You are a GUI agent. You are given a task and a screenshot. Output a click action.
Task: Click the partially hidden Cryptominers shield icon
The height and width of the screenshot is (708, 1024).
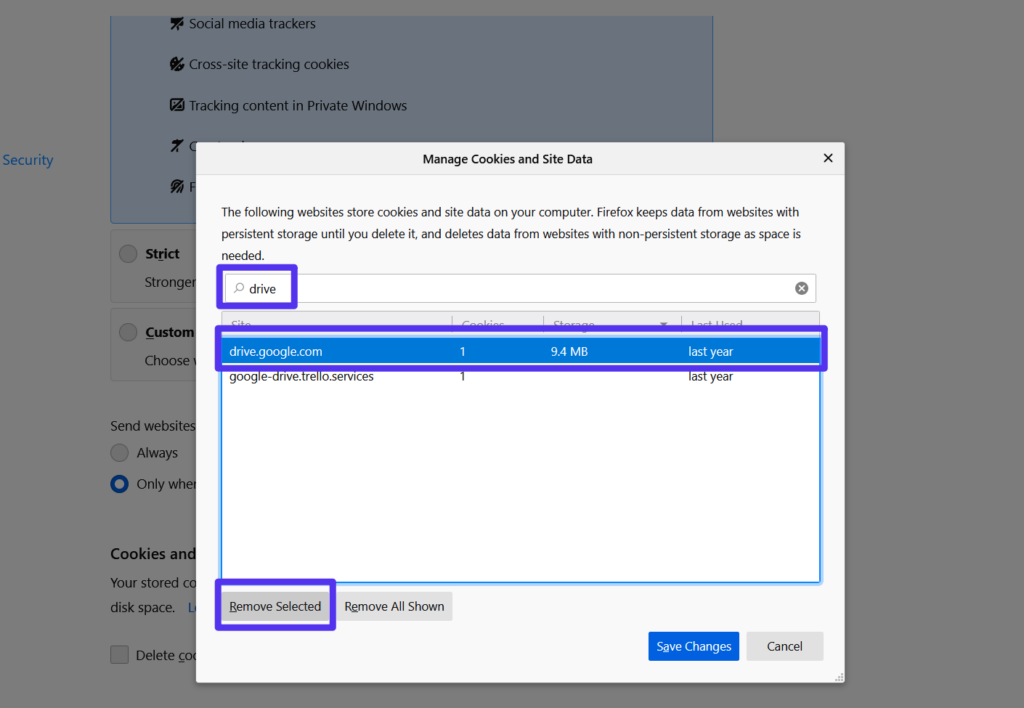176,146
